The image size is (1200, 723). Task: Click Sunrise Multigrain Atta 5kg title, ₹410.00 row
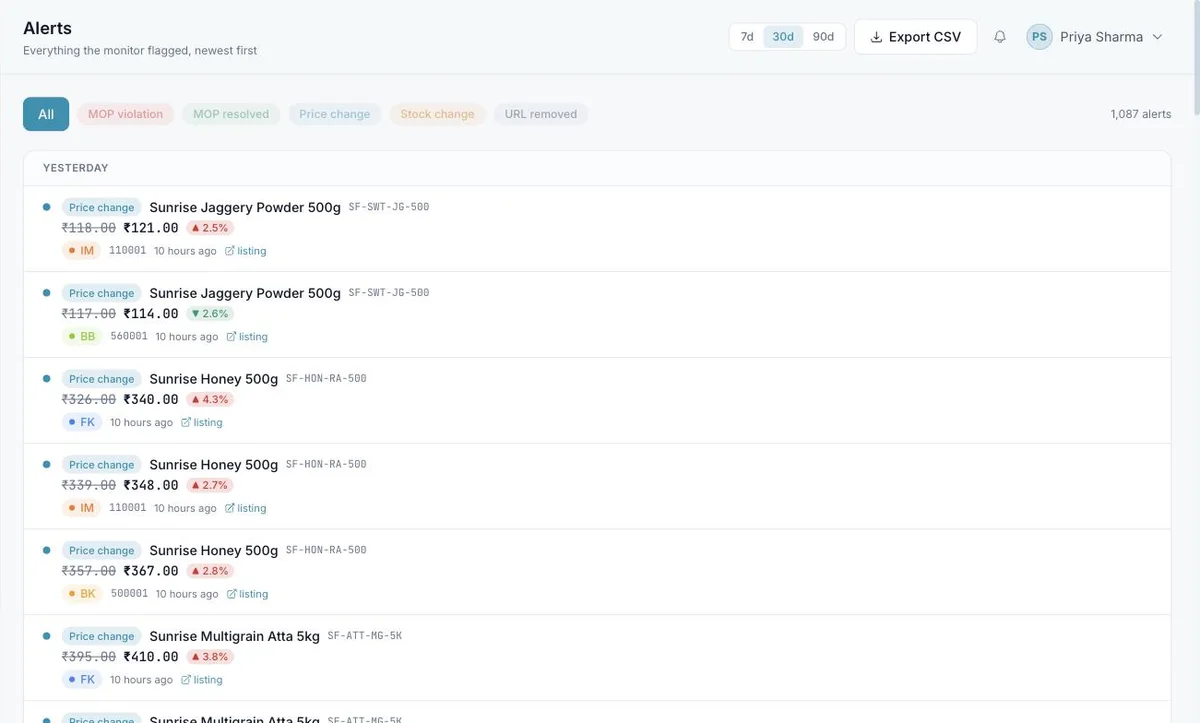click(x=235, y=636)
